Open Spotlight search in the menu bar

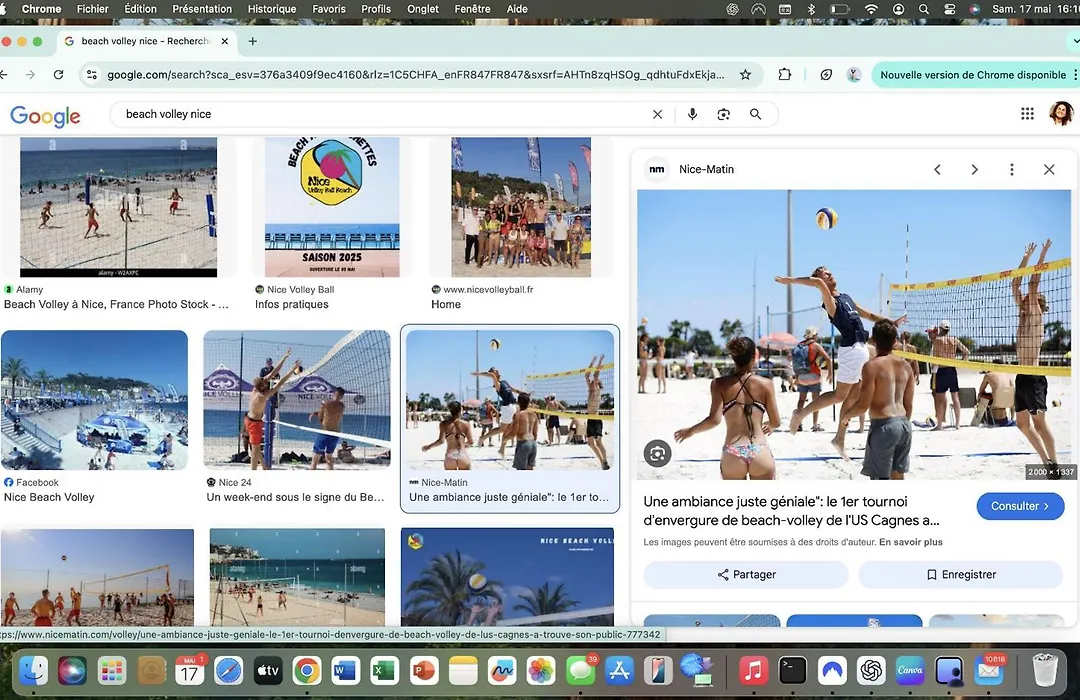924,9
